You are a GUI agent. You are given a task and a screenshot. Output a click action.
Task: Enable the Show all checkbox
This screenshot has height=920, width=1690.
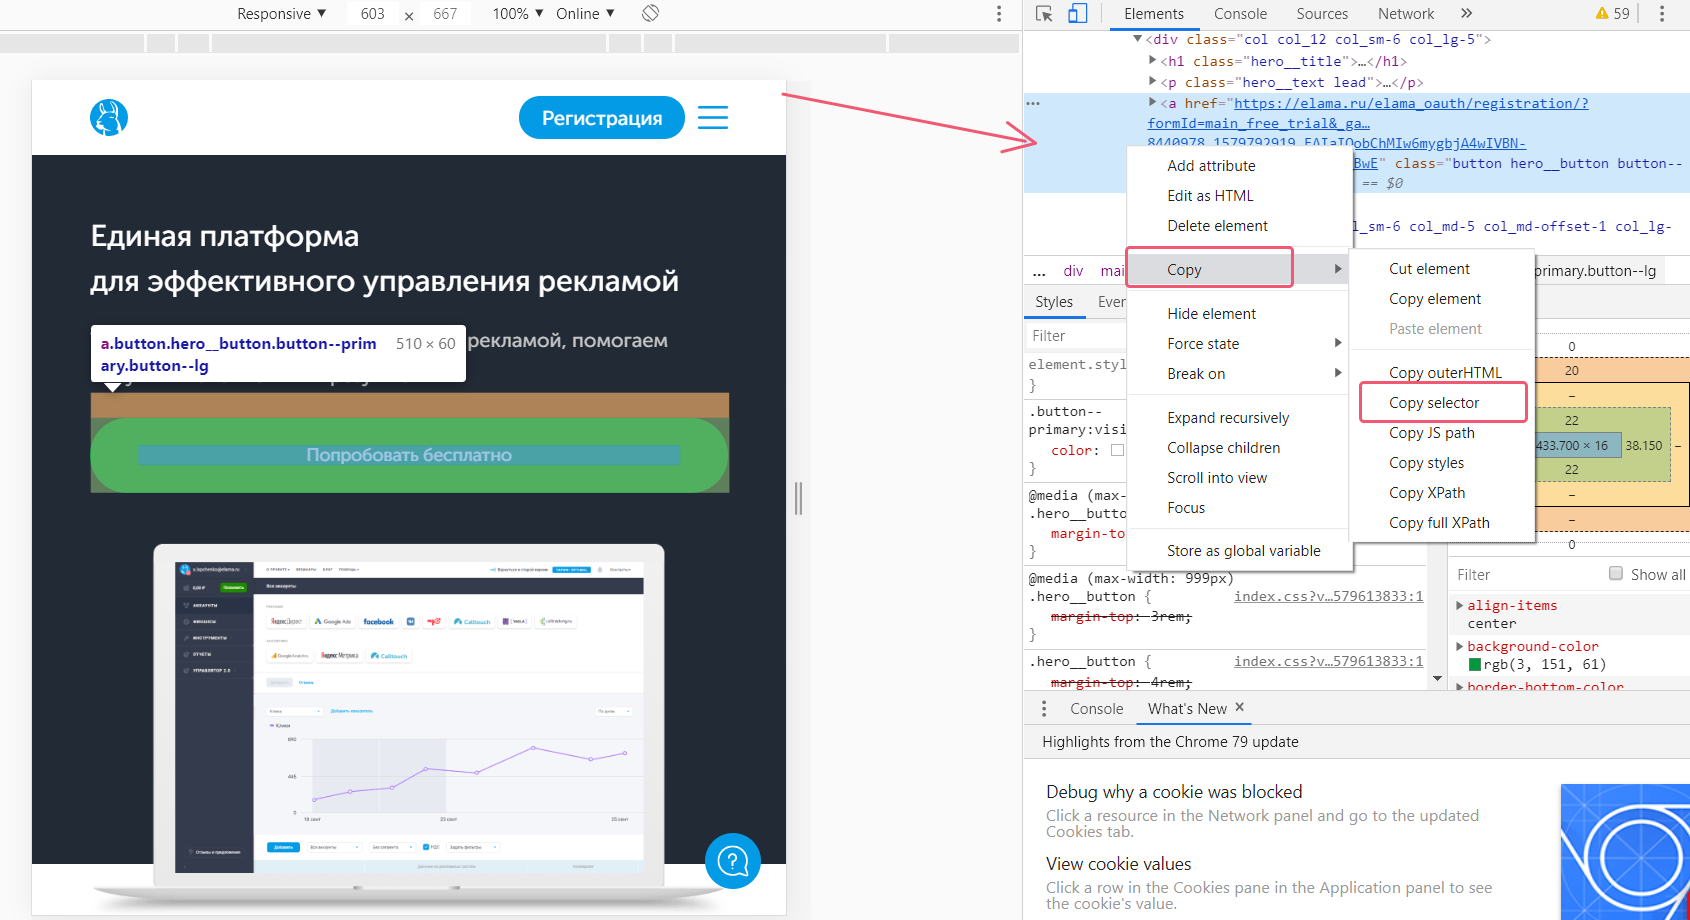point(1616,574)
